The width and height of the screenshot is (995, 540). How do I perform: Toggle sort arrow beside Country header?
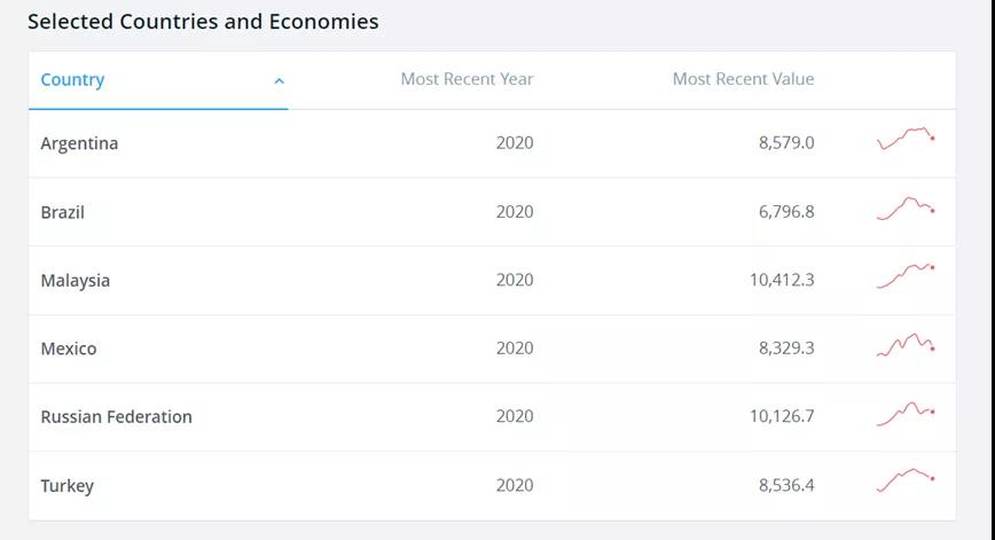pos(279,81)
